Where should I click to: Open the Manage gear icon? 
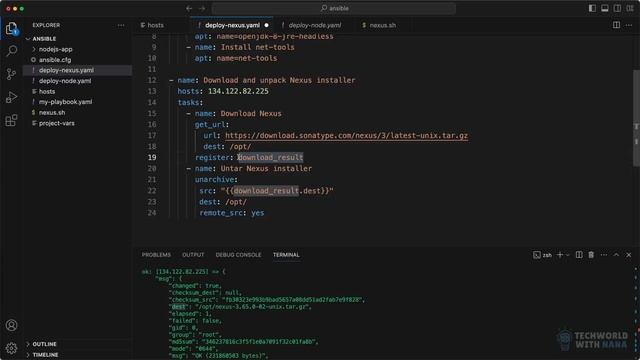(11, 348)
